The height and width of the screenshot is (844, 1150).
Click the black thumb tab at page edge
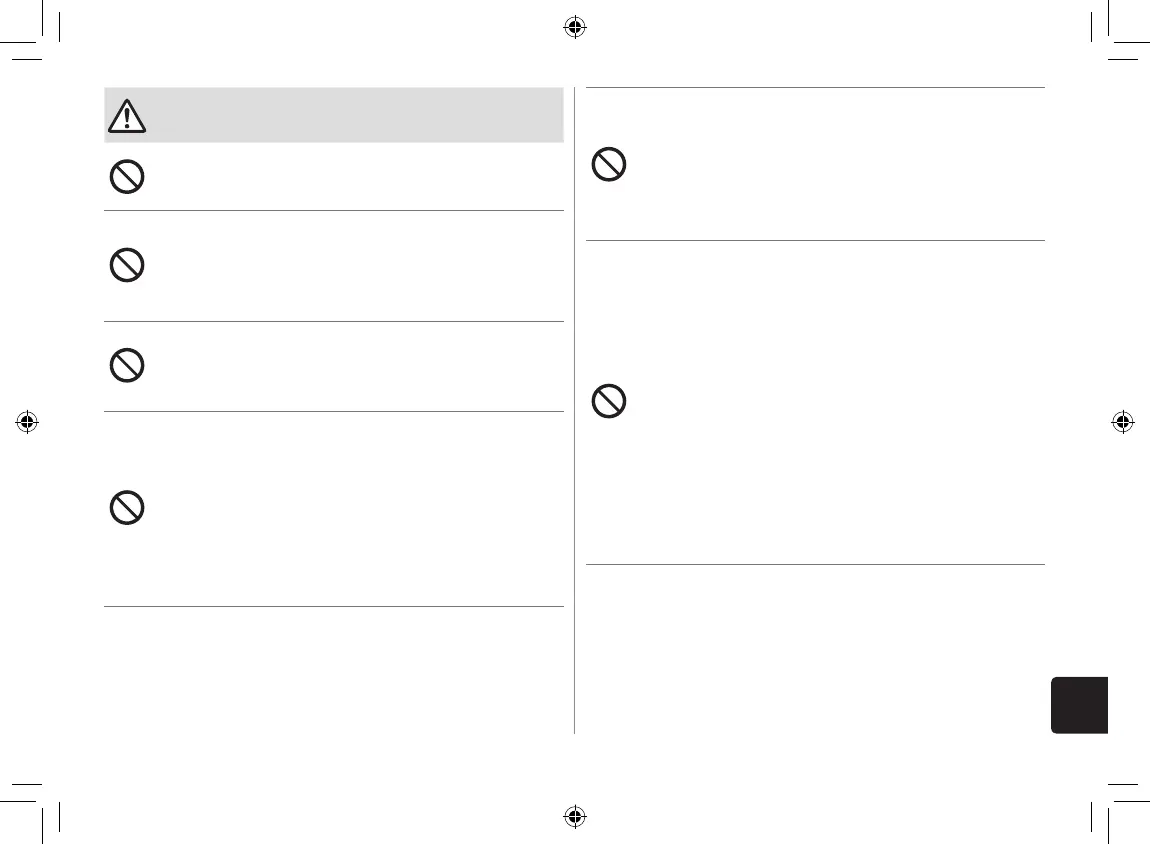point(1080,705)
